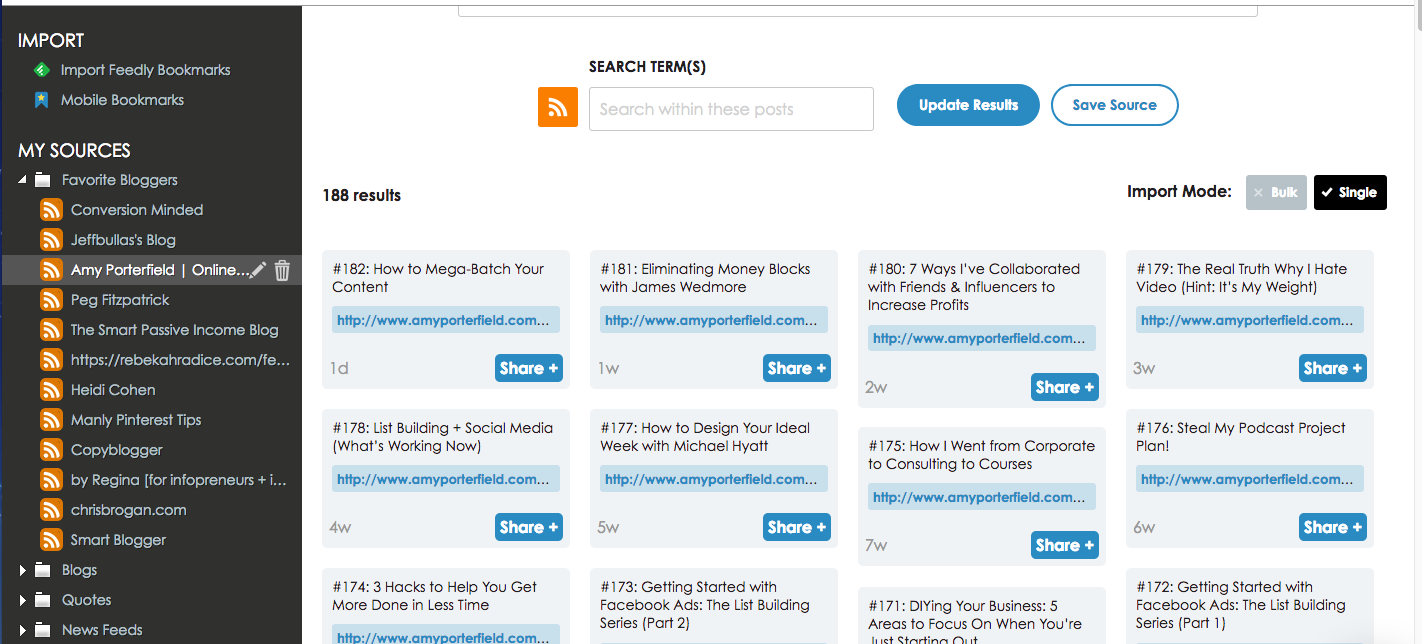Open the URL link in post #175 card

pos(982,497)
